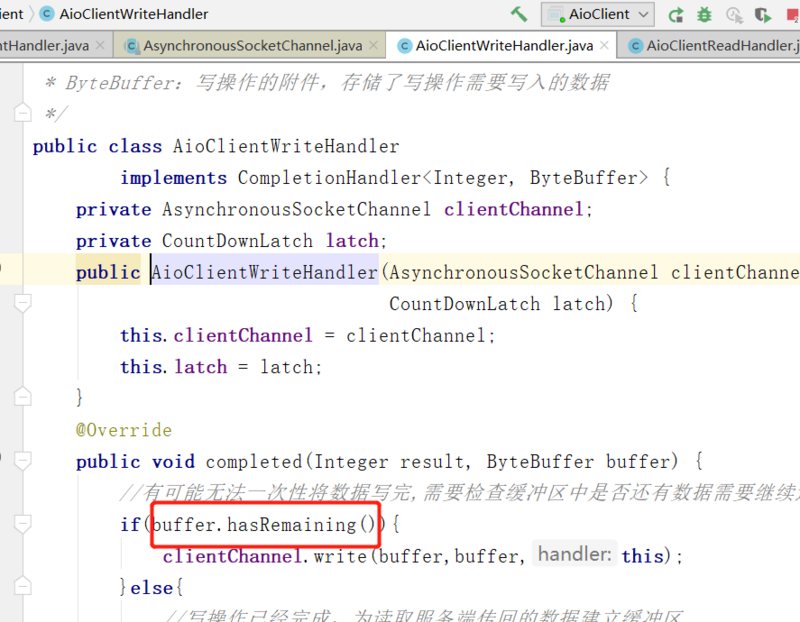Collapse the completed method fold marker
Screen dimensions: 800x622
pyautogui.click(x=22, y=461)
